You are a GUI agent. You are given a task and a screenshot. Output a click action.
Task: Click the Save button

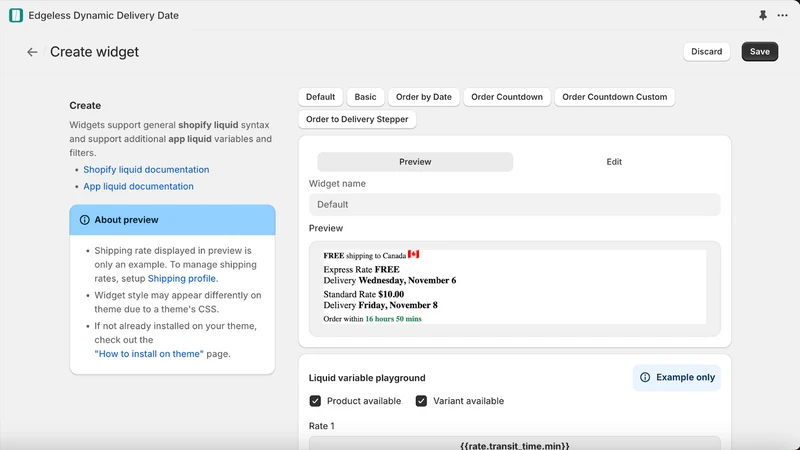tap(760, 52)
